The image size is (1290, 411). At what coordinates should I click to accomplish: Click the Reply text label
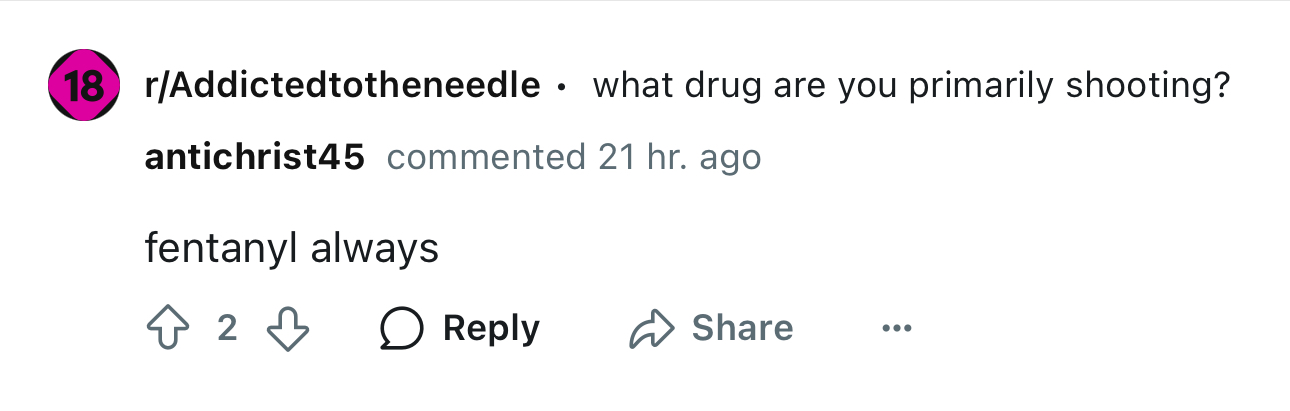coord(491,329)
